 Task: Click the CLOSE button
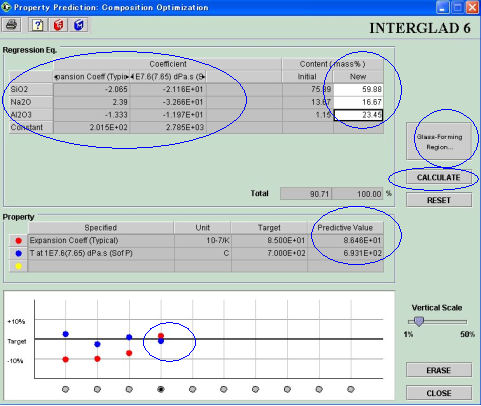tap(439, 393)
